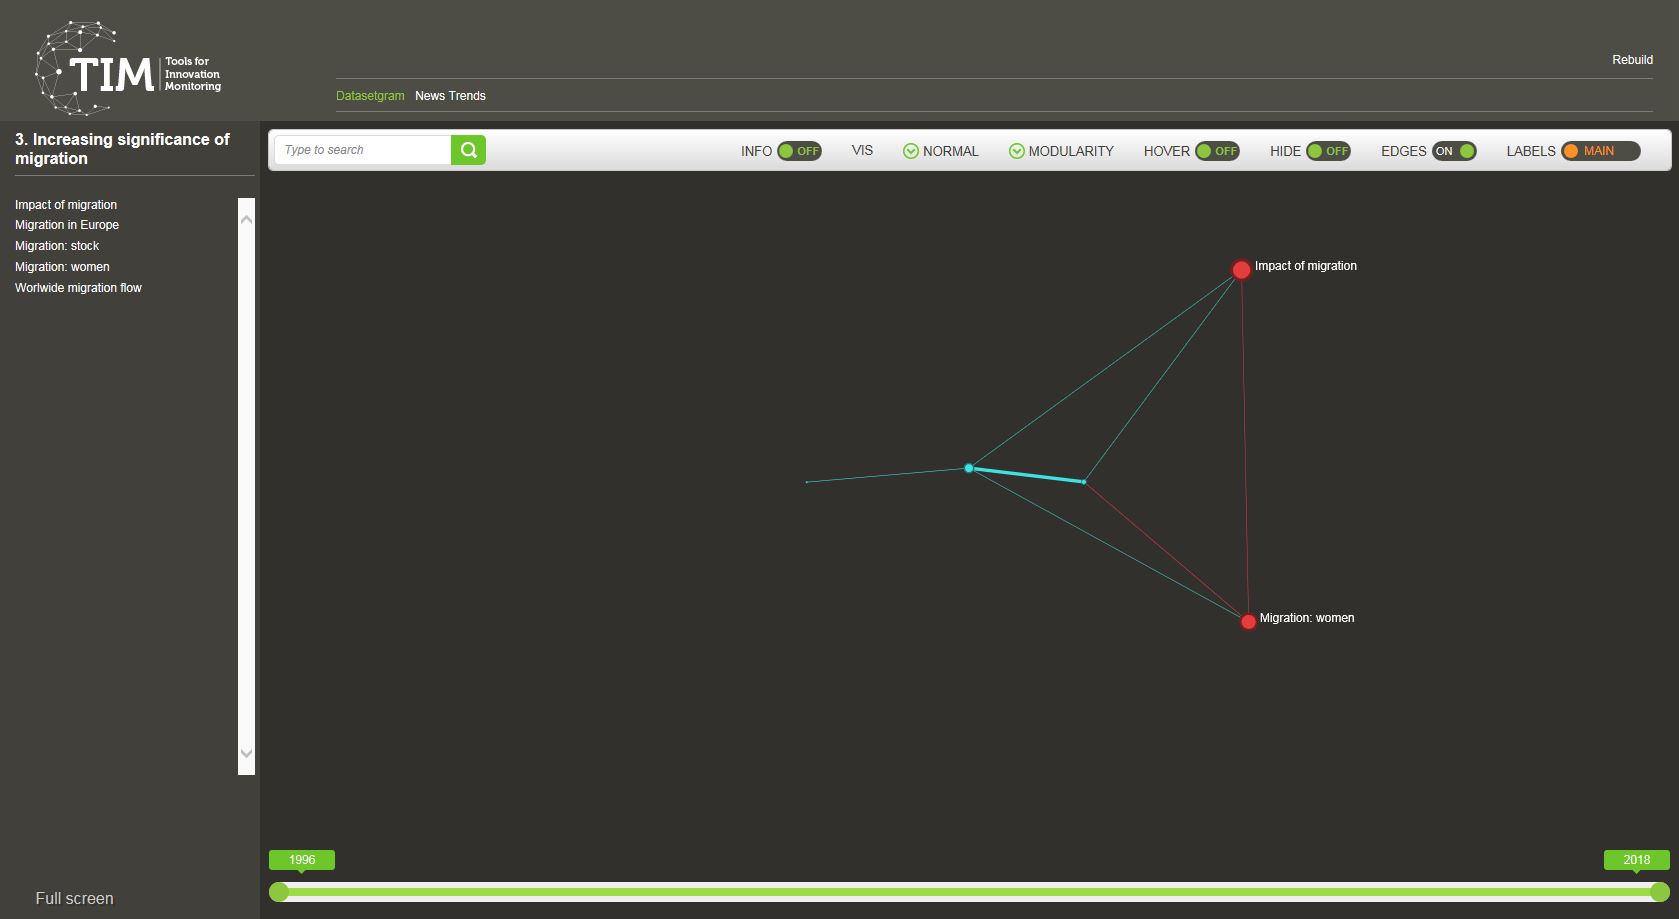
Task: Turn off the EDGES switch
Action: point(1454,151)
